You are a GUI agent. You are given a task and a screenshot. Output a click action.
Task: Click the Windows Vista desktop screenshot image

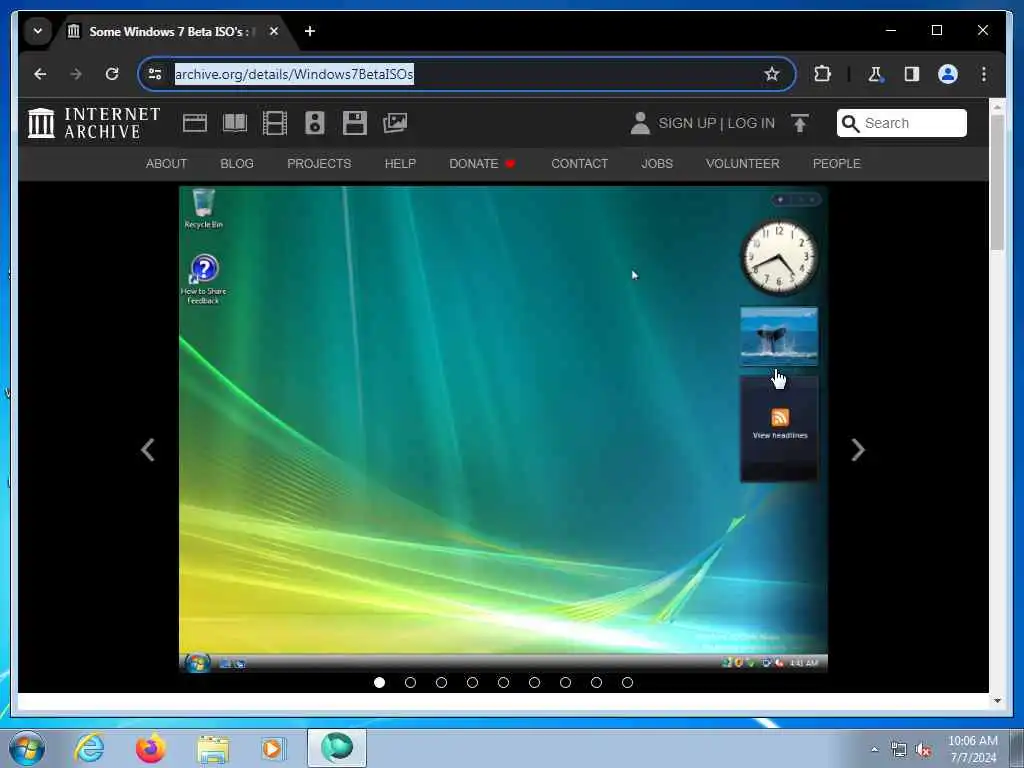click(504, 429)
